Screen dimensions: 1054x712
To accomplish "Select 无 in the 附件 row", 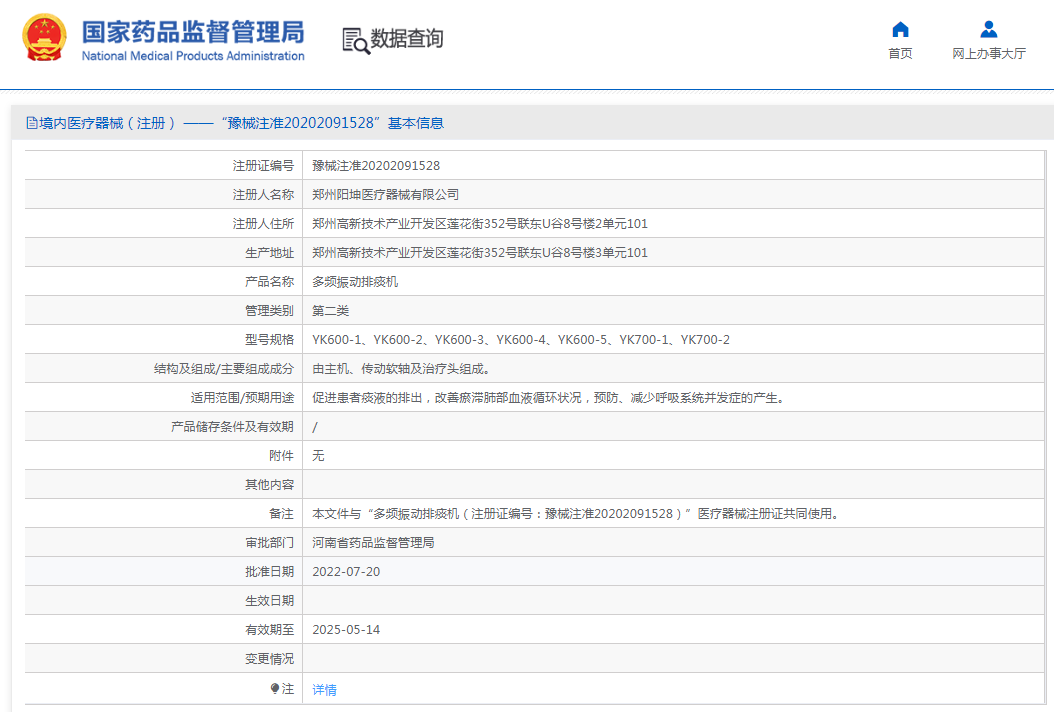I will [318, 455].
